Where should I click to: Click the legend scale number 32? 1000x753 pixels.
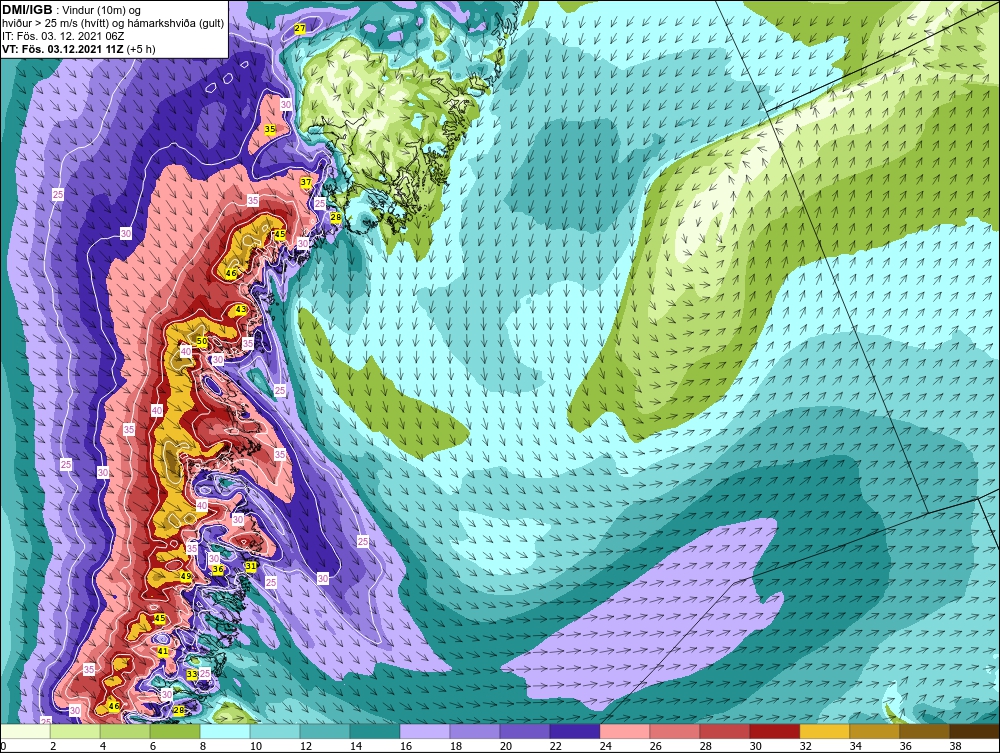[x=805, y=746]
